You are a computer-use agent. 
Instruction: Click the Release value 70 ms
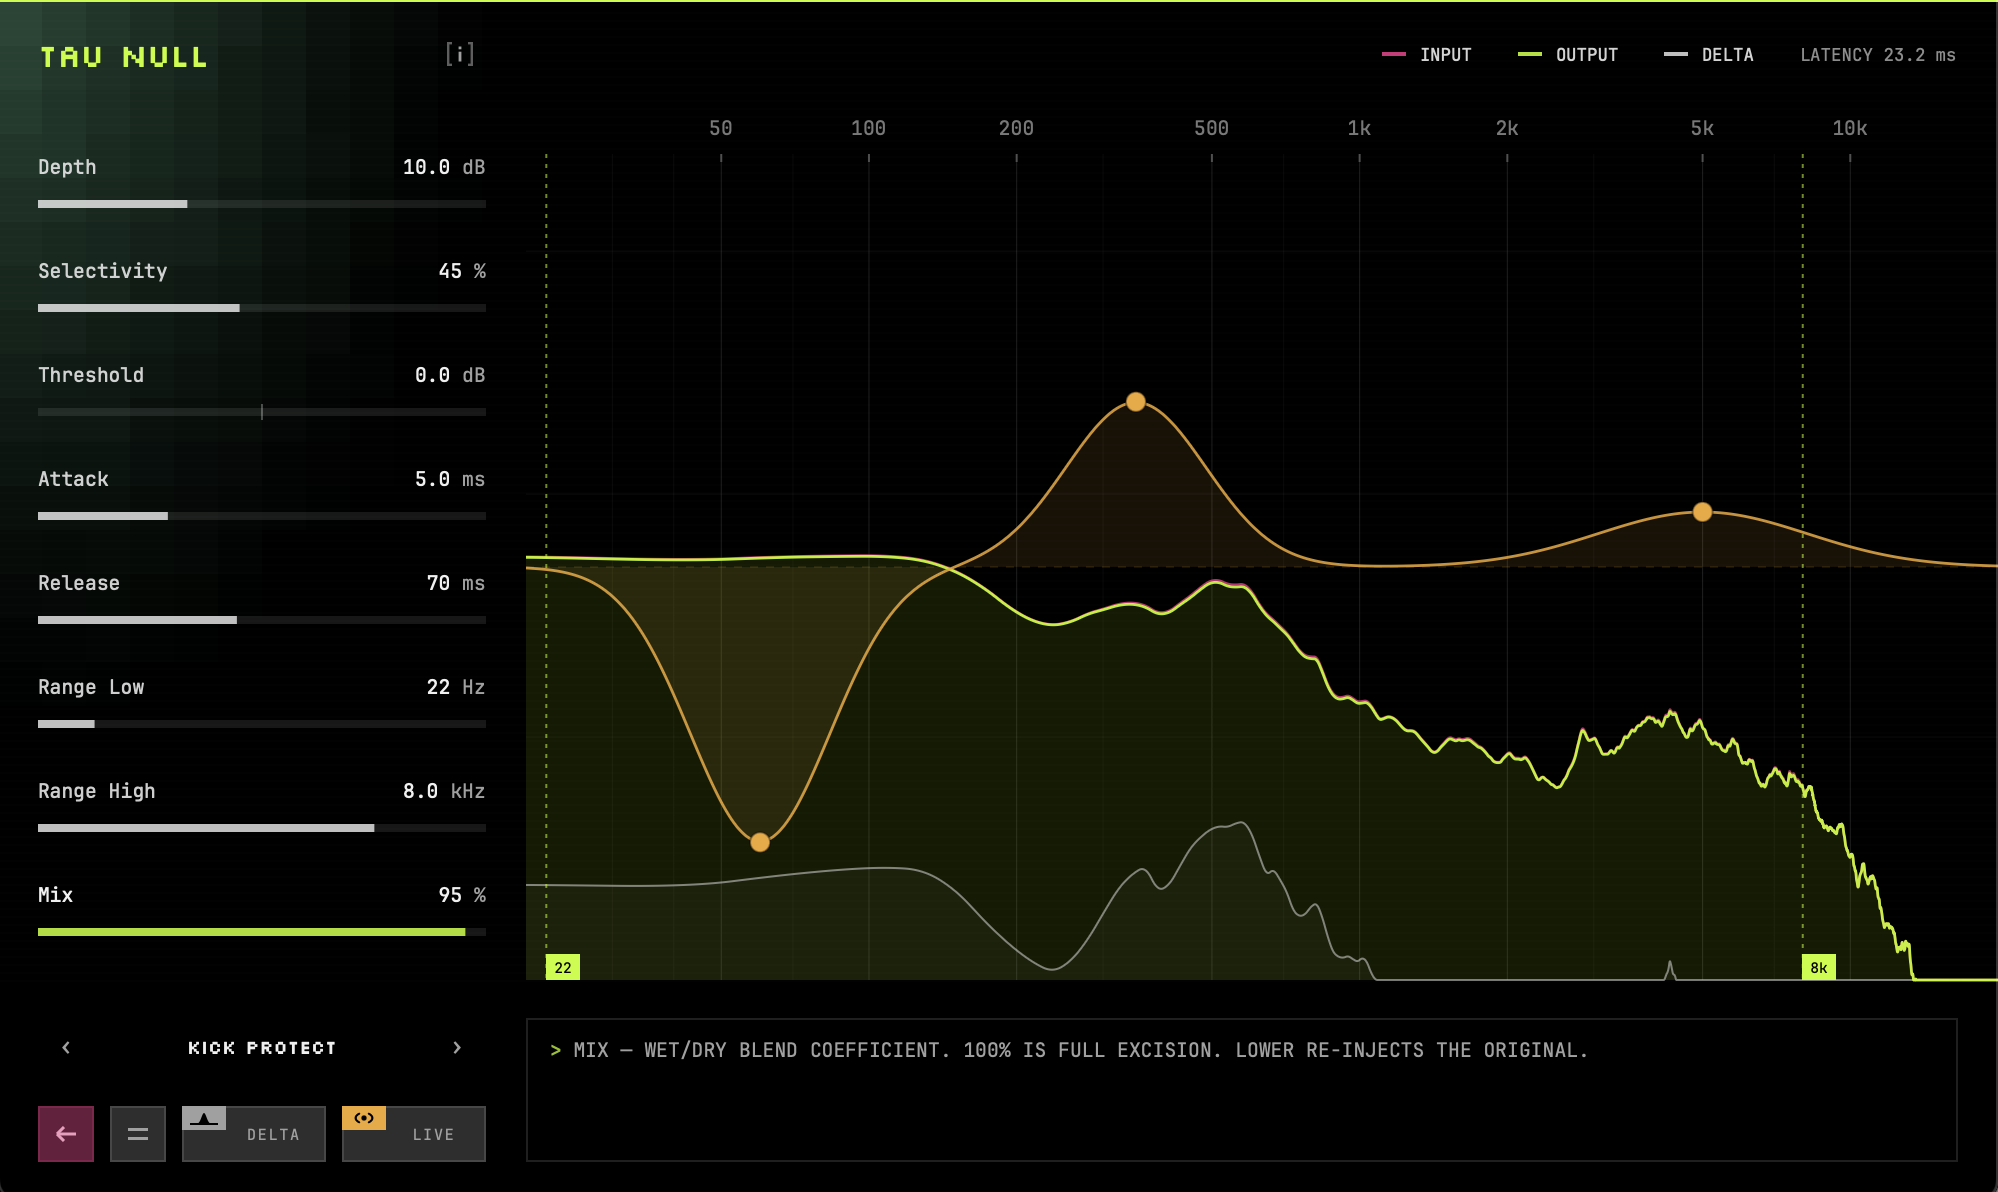click(x=456, y=583)
